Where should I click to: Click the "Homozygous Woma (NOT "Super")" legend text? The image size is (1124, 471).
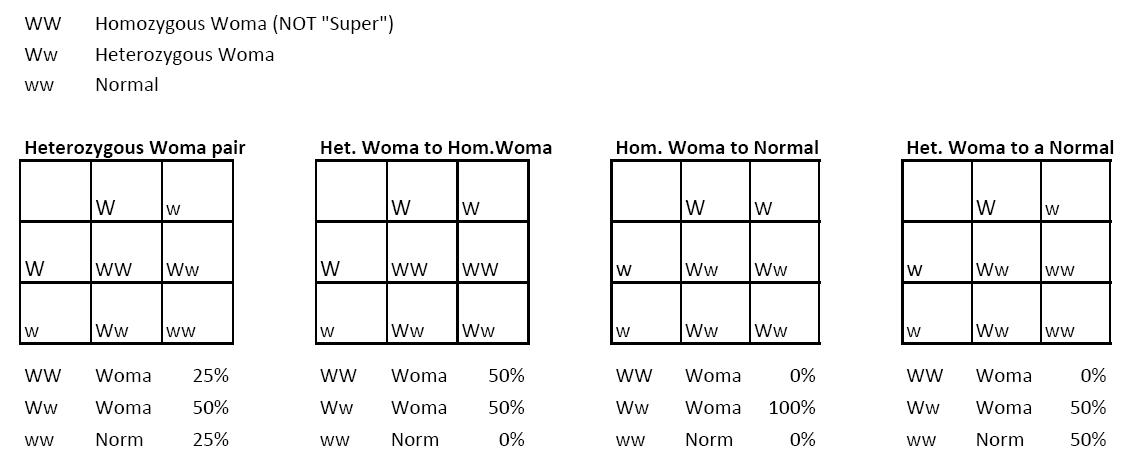[244, 24]
